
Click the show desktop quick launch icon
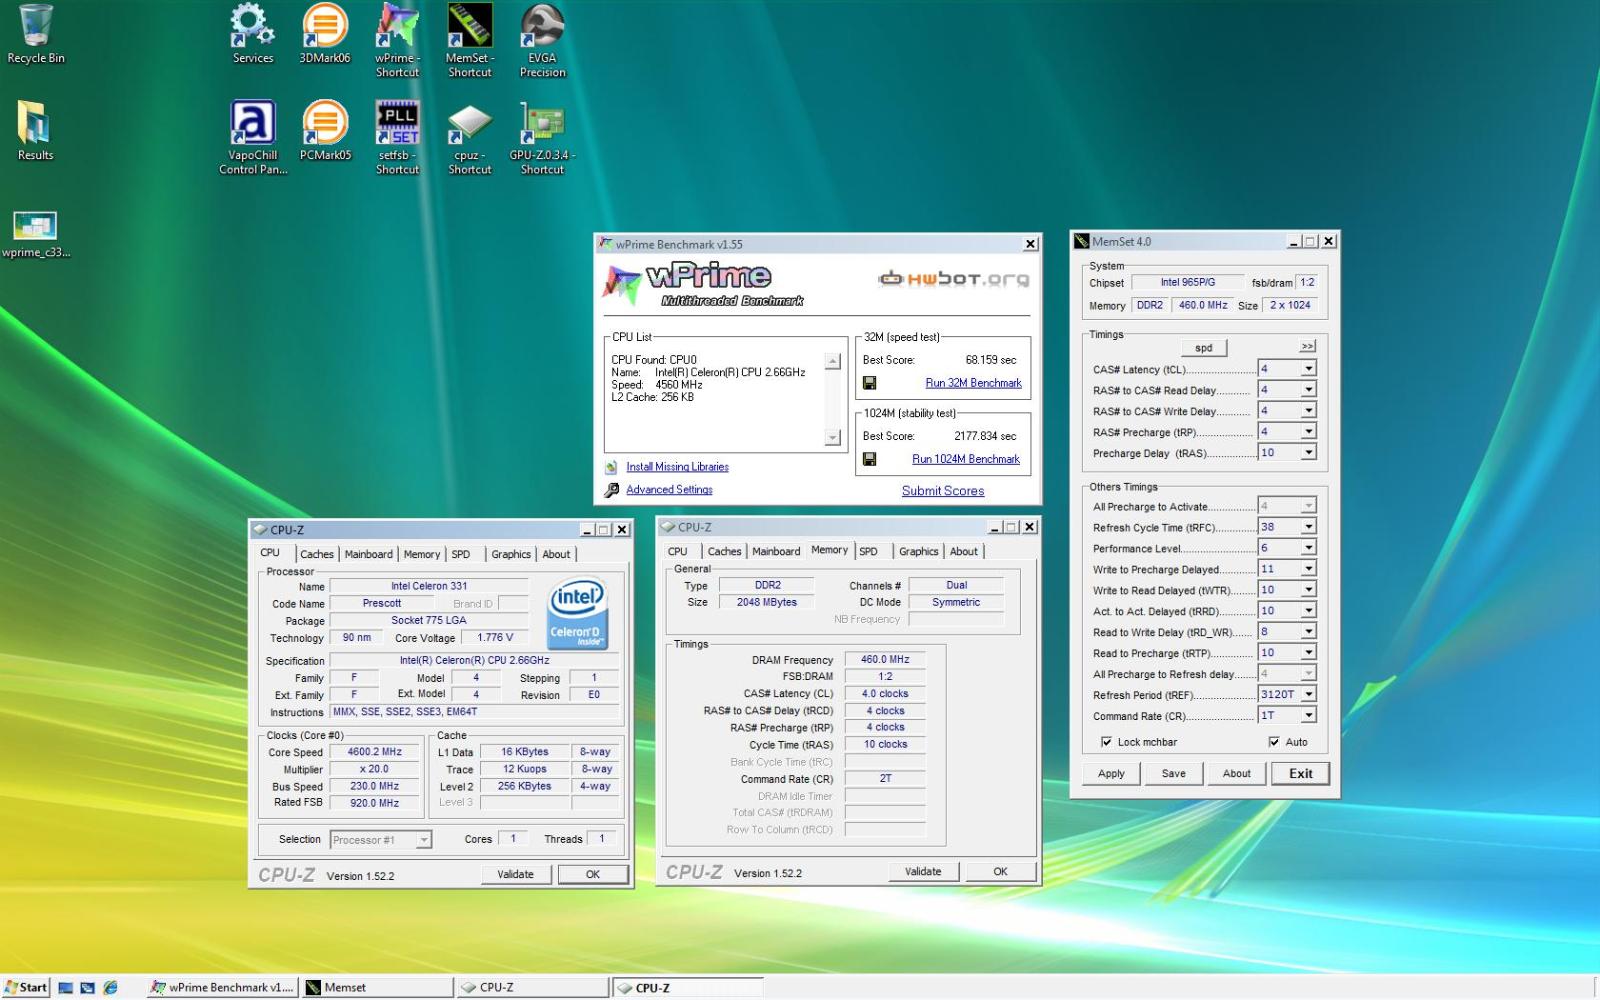[x=66, y=988]
